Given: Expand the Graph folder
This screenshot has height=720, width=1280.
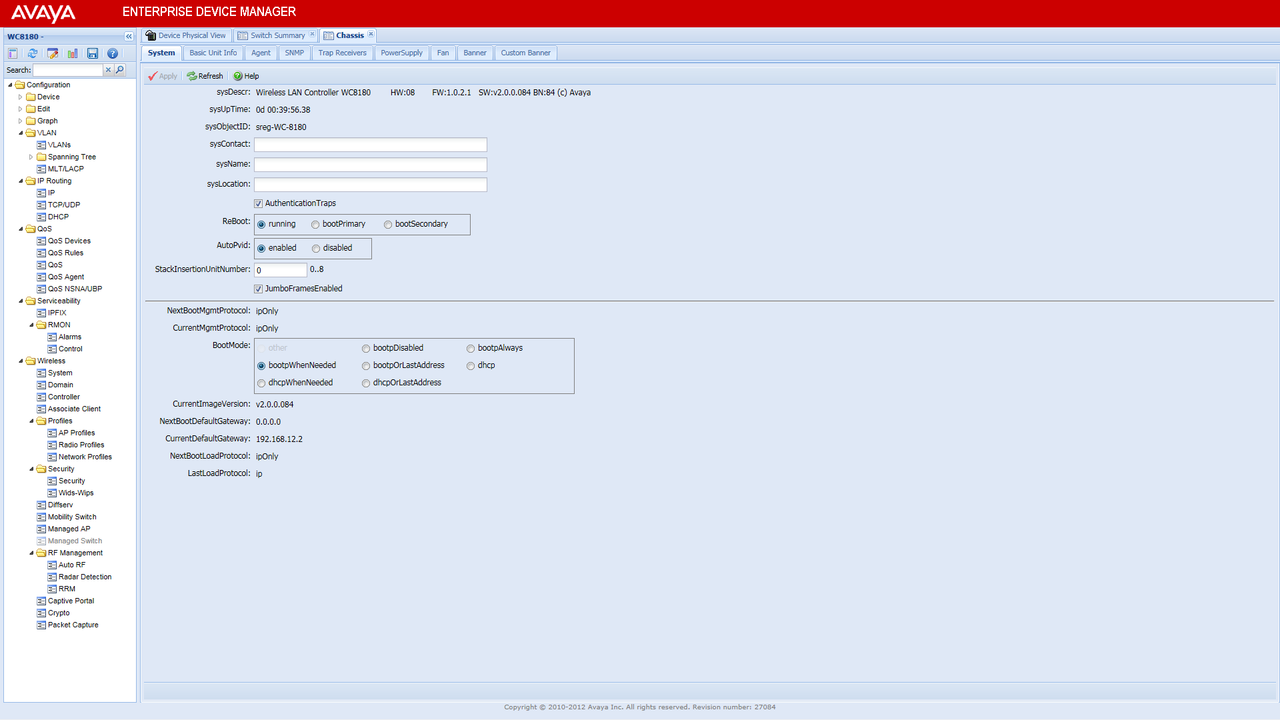Looking at the screenshot, I should pos(20,121).
